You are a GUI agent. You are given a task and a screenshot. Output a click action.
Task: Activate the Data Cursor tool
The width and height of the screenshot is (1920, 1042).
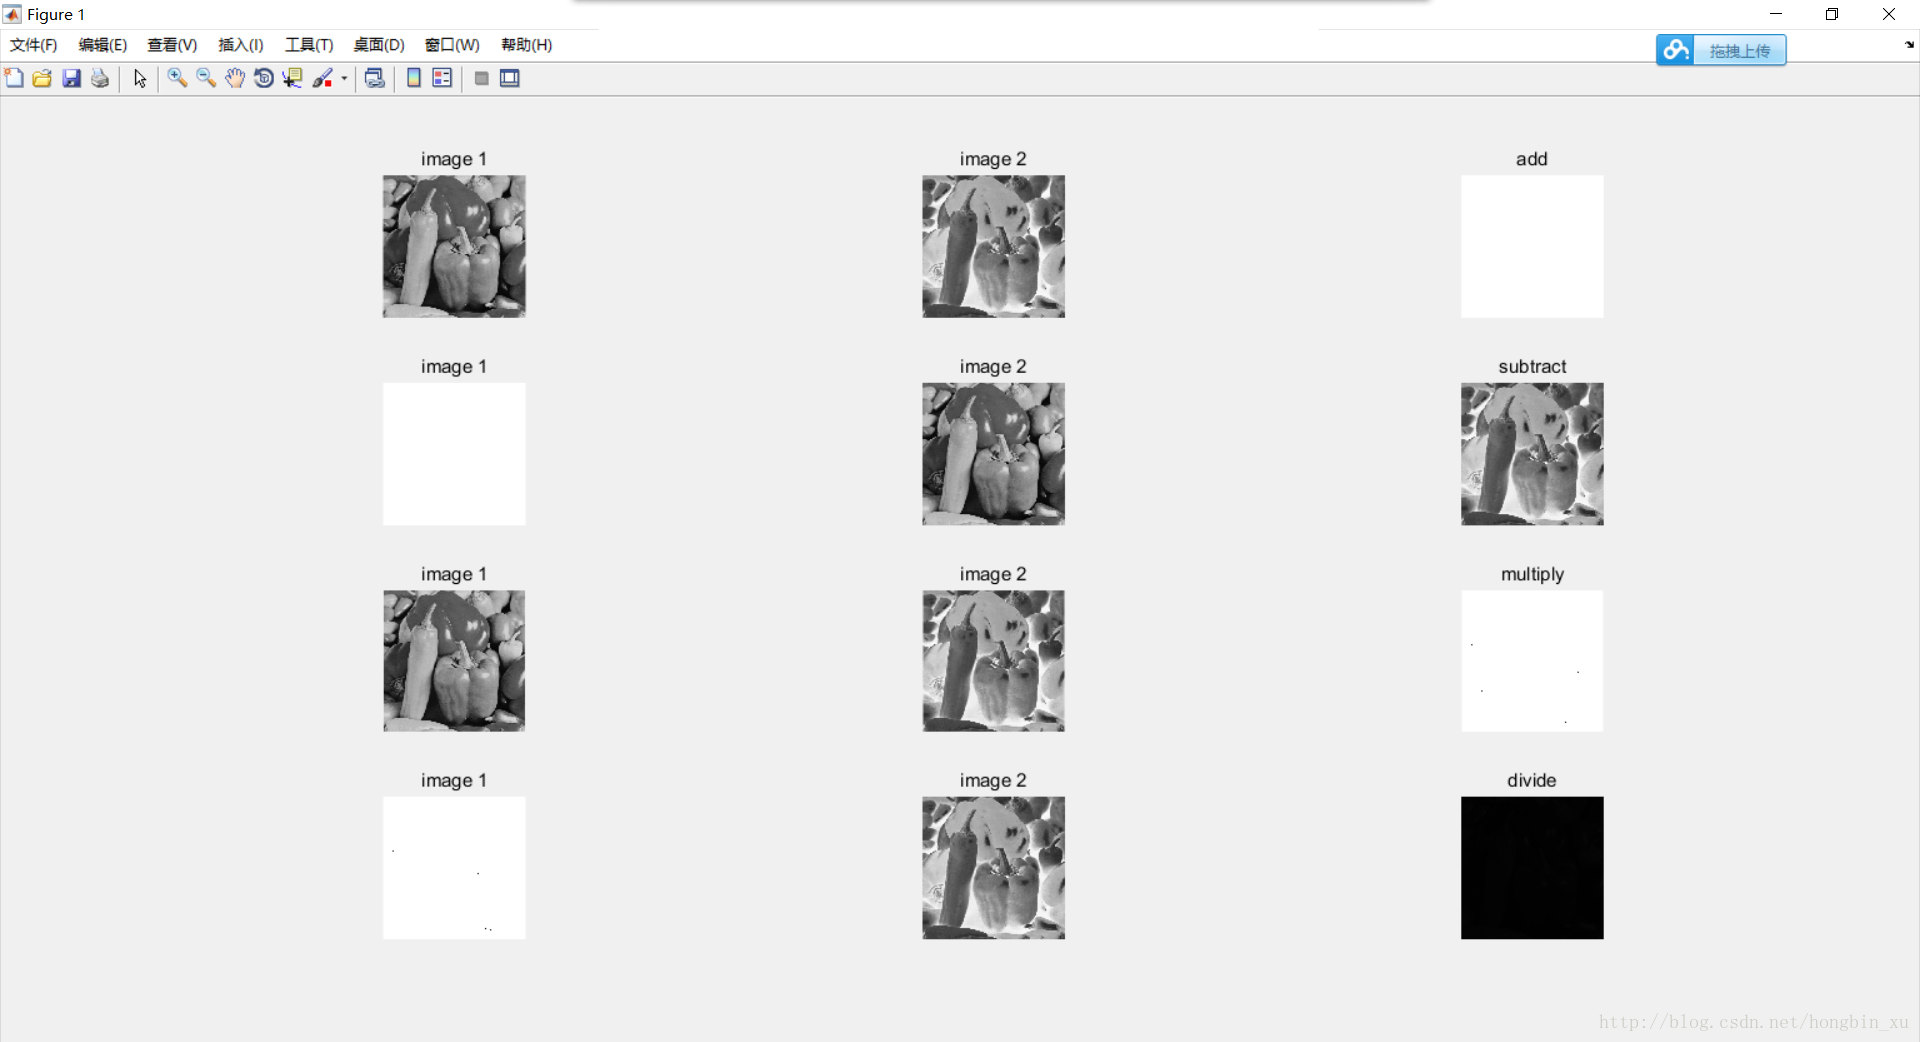point(292,78)
